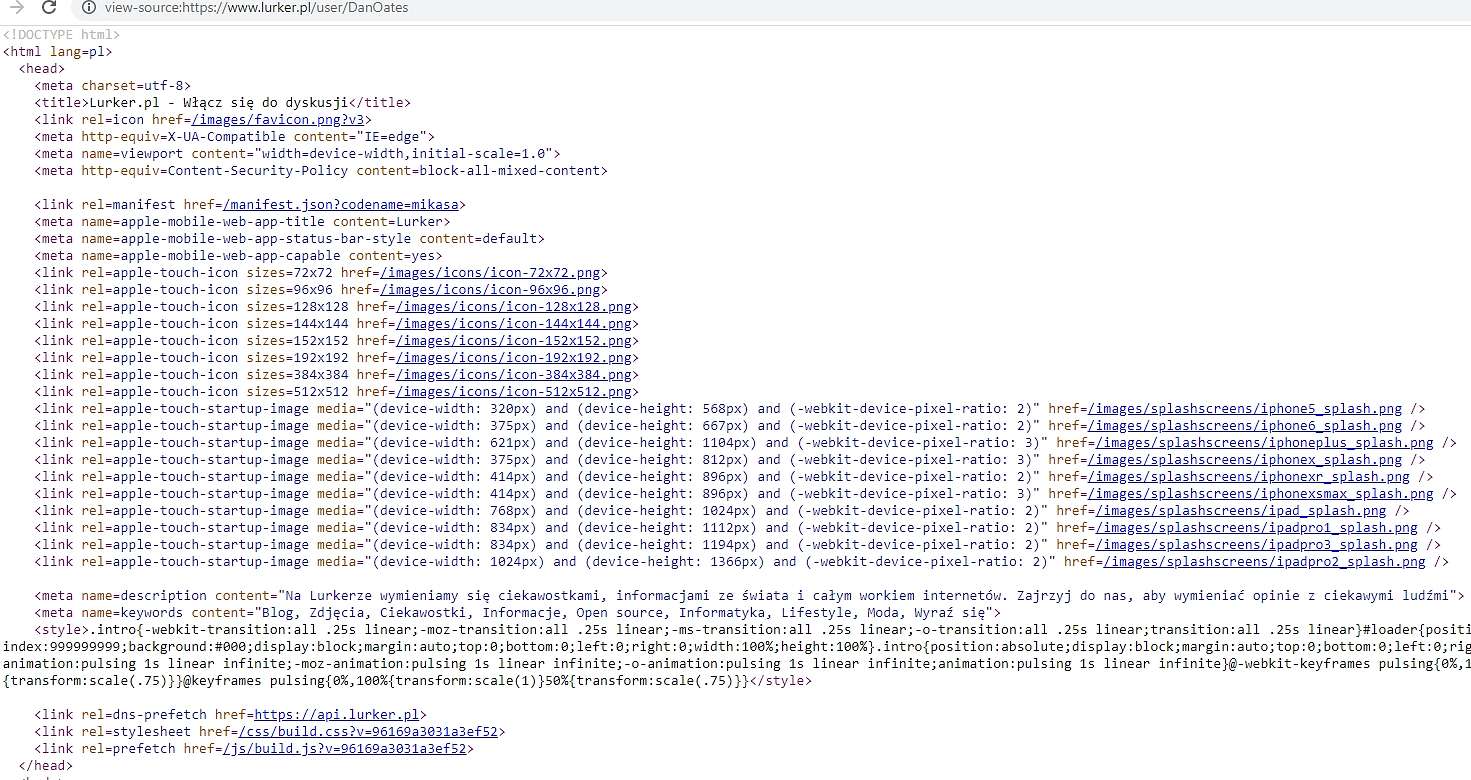Follow the ipadpro1_splash.png link
Image resolution: width=1471 pixels, height=780 pixels.
1257,527
